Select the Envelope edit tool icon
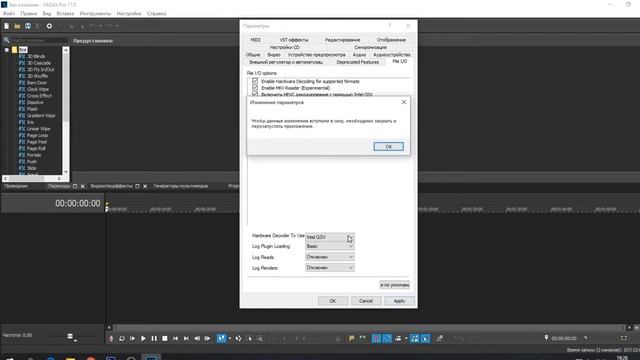This screenshot has height=360, width=640. 238,338
